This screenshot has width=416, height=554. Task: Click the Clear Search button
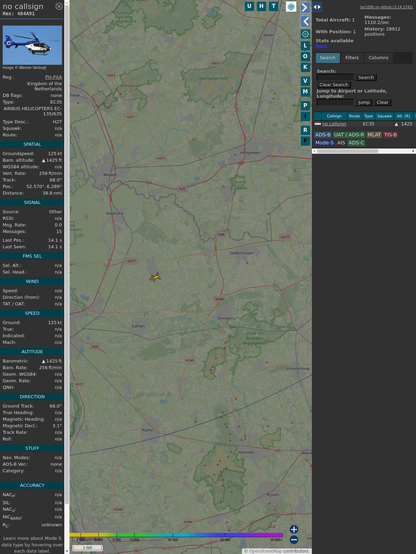[x=333, y=85]
